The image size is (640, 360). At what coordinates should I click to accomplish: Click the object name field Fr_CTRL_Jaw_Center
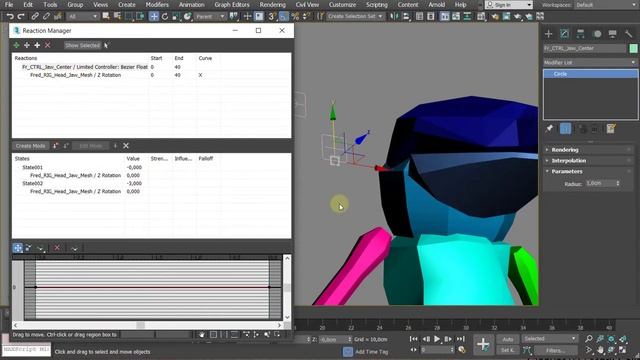[x=584, y=48]
